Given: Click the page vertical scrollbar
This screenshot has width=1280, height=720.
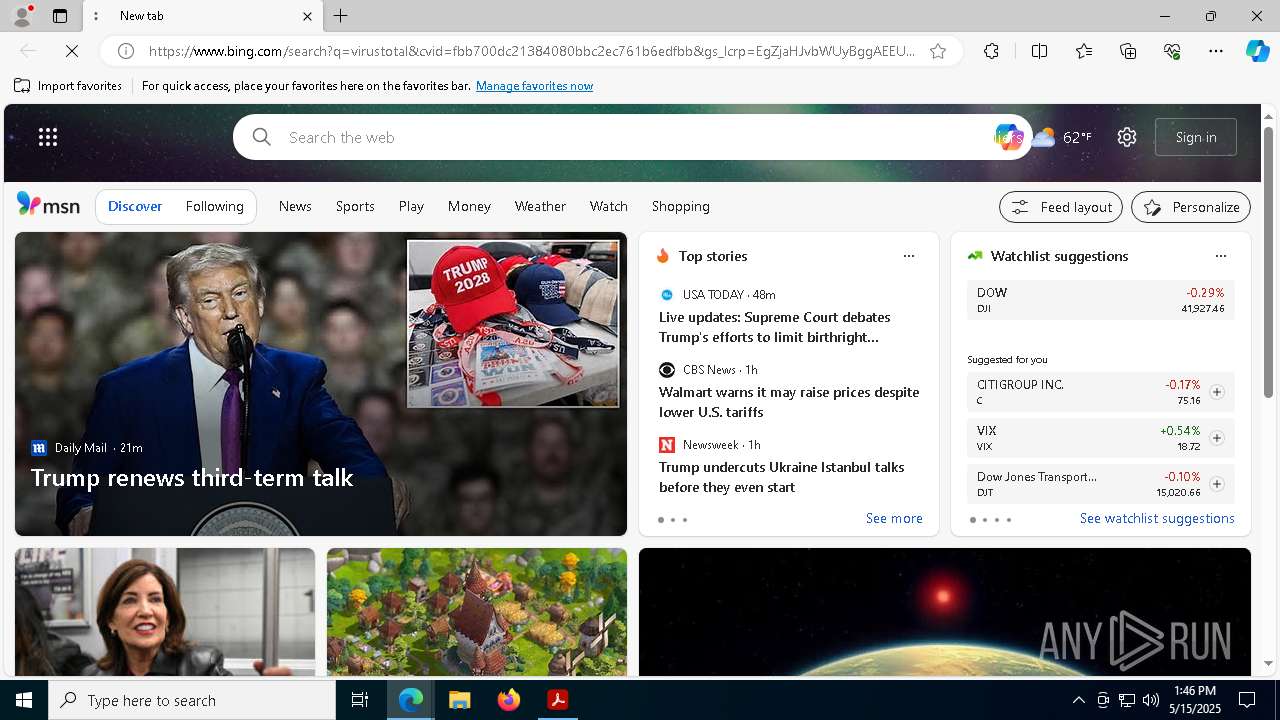Looking at the screenshot, I should coord(1268,262).
